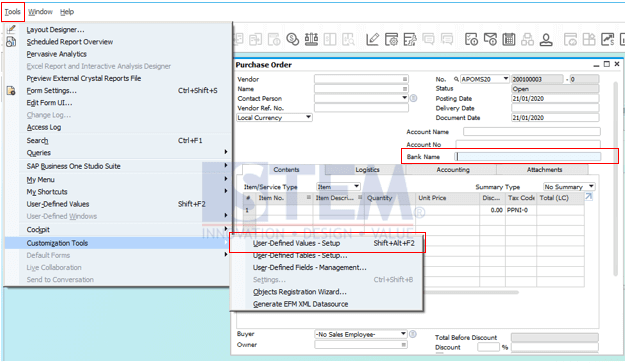
Task: Click the item grid horizontal scrollbar
Action: coord(470,292)
